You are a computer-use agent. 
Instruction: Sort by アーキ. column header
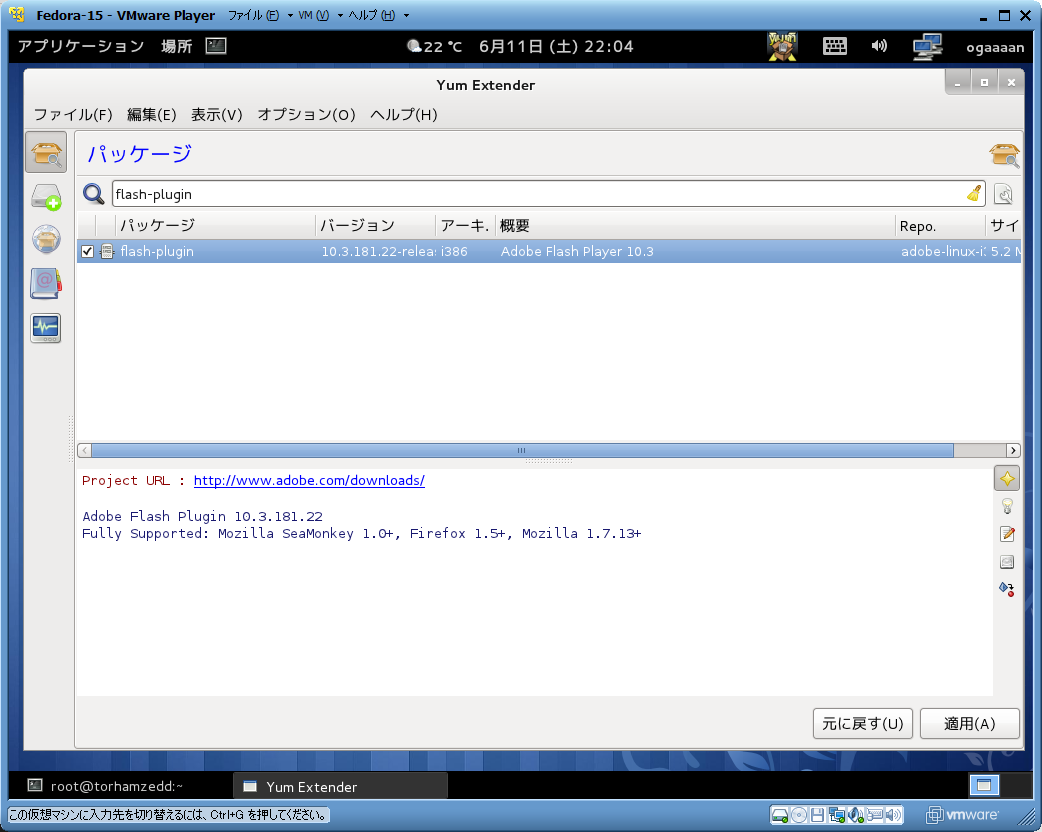click(465, 225)
